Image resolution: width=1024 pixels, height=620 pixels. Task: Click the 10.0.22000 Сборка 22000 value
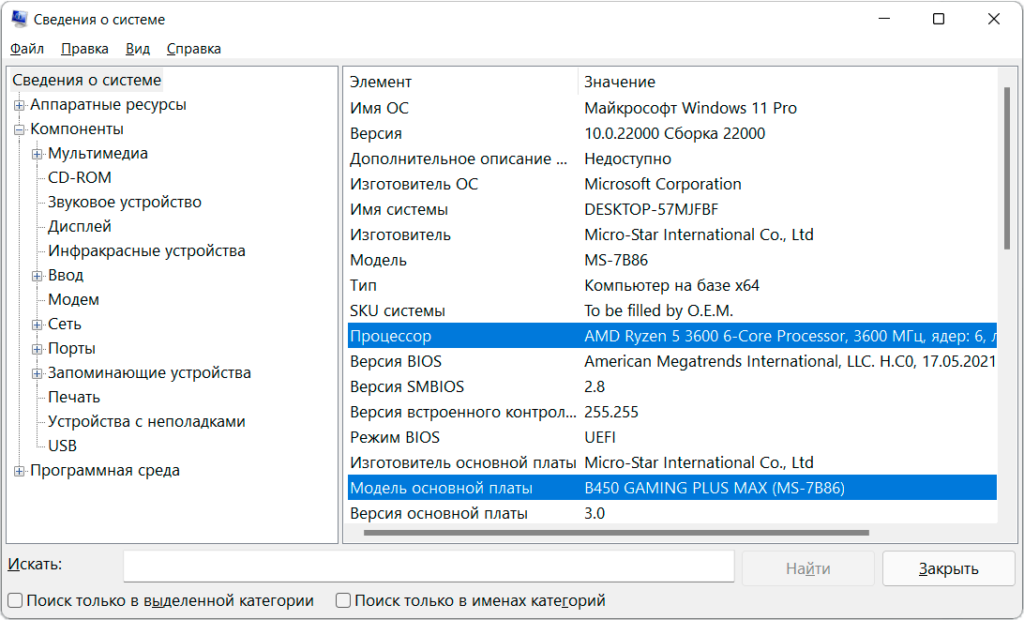coord(675,133)
